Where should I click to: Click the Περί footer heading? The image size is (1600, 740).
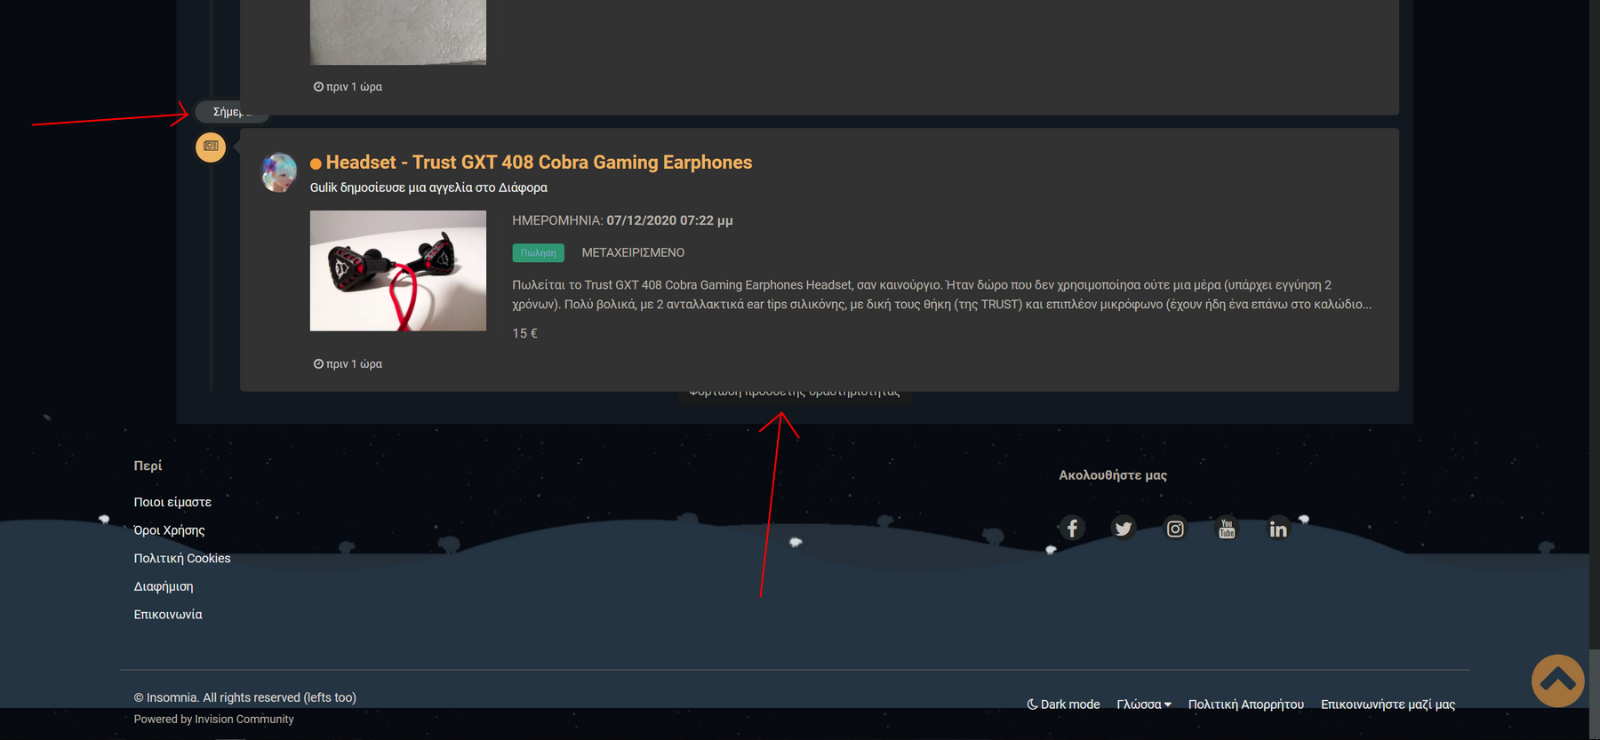point(148,465)
